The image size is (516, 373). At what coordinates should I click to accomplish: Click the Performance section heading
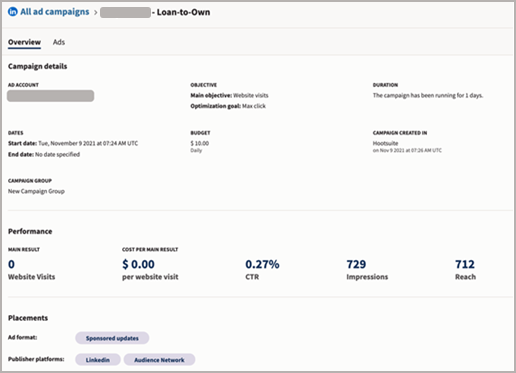[x=30, y=231]
